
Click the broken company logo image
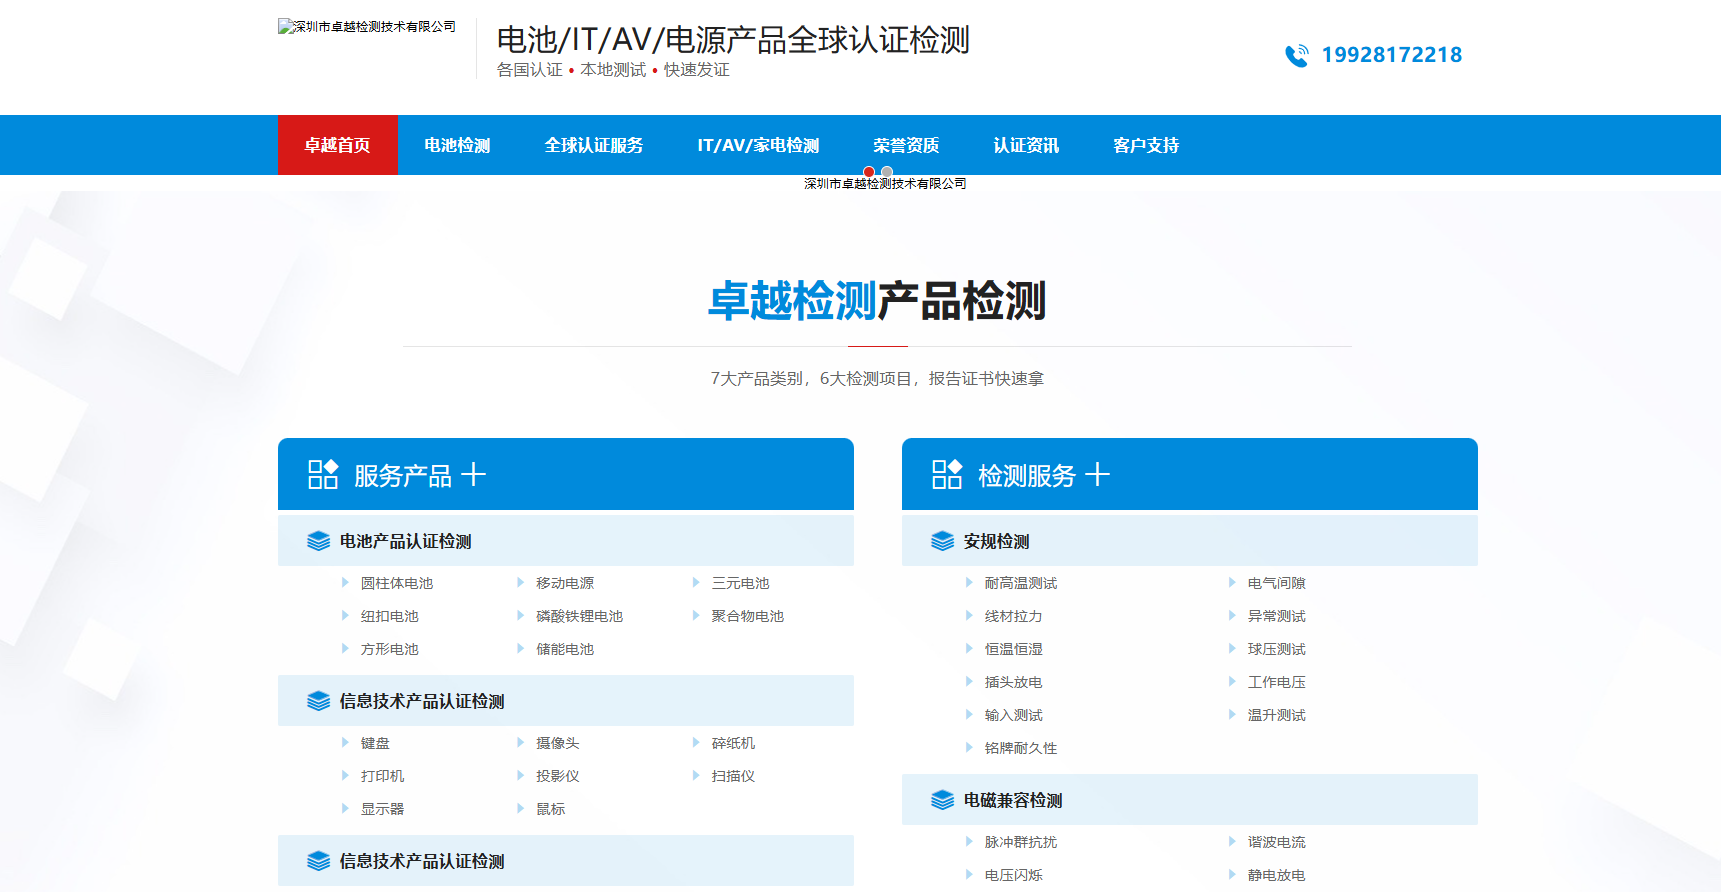pos(367,27)
